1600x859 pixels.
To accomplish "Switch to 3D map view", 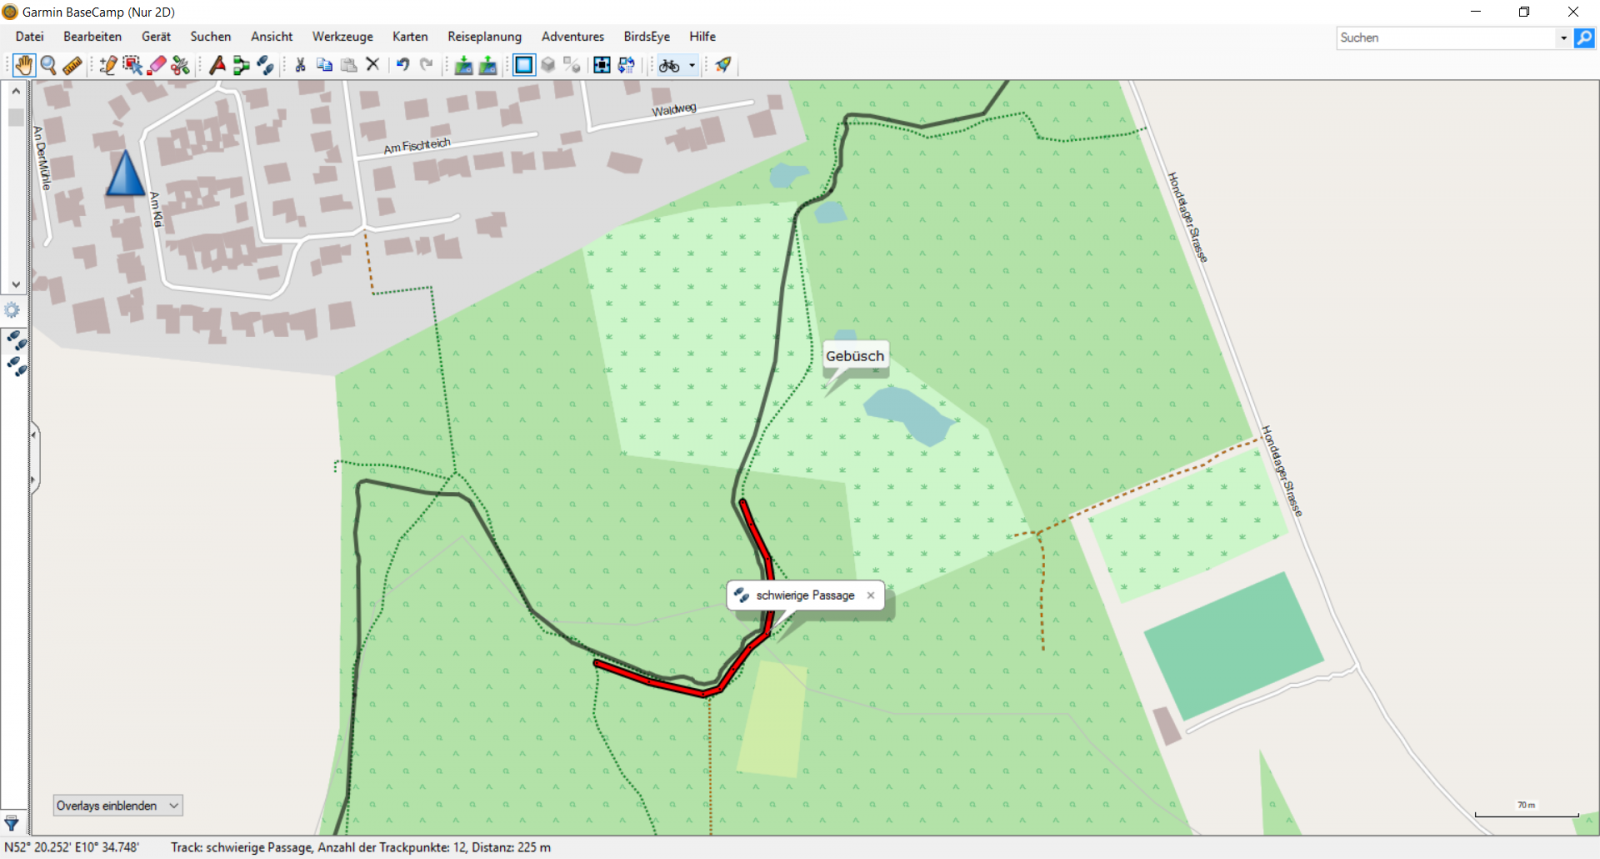I will tap(548, 65).
